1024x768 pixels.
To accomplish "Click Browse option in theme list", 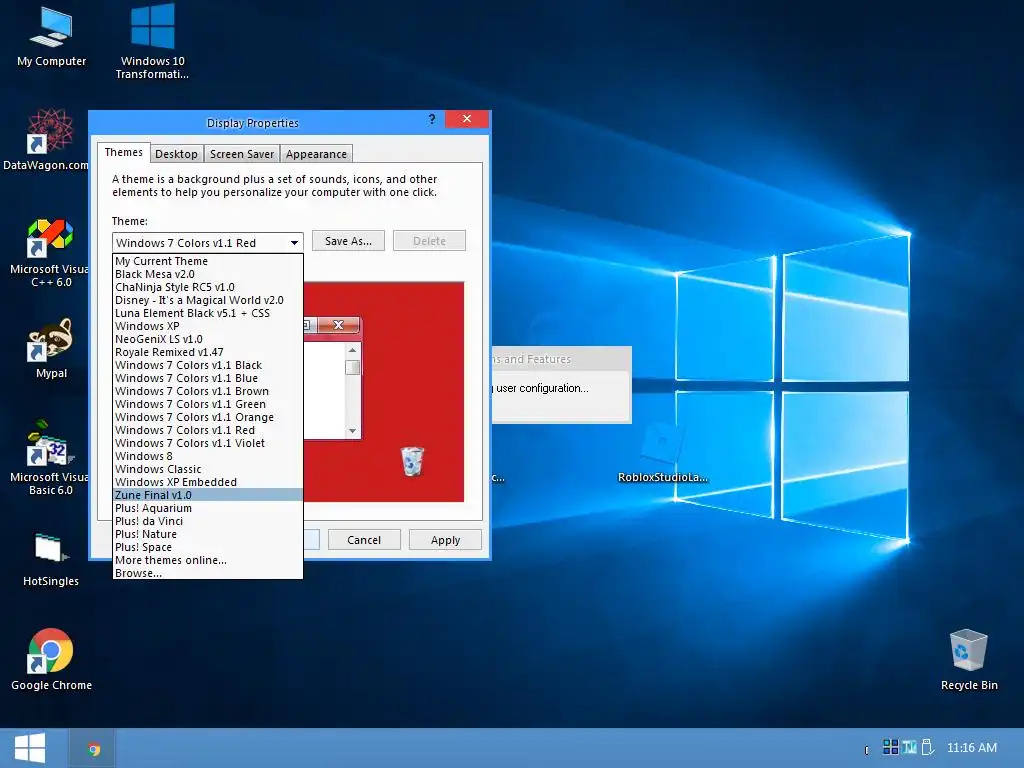I will (x=208, y=573).
